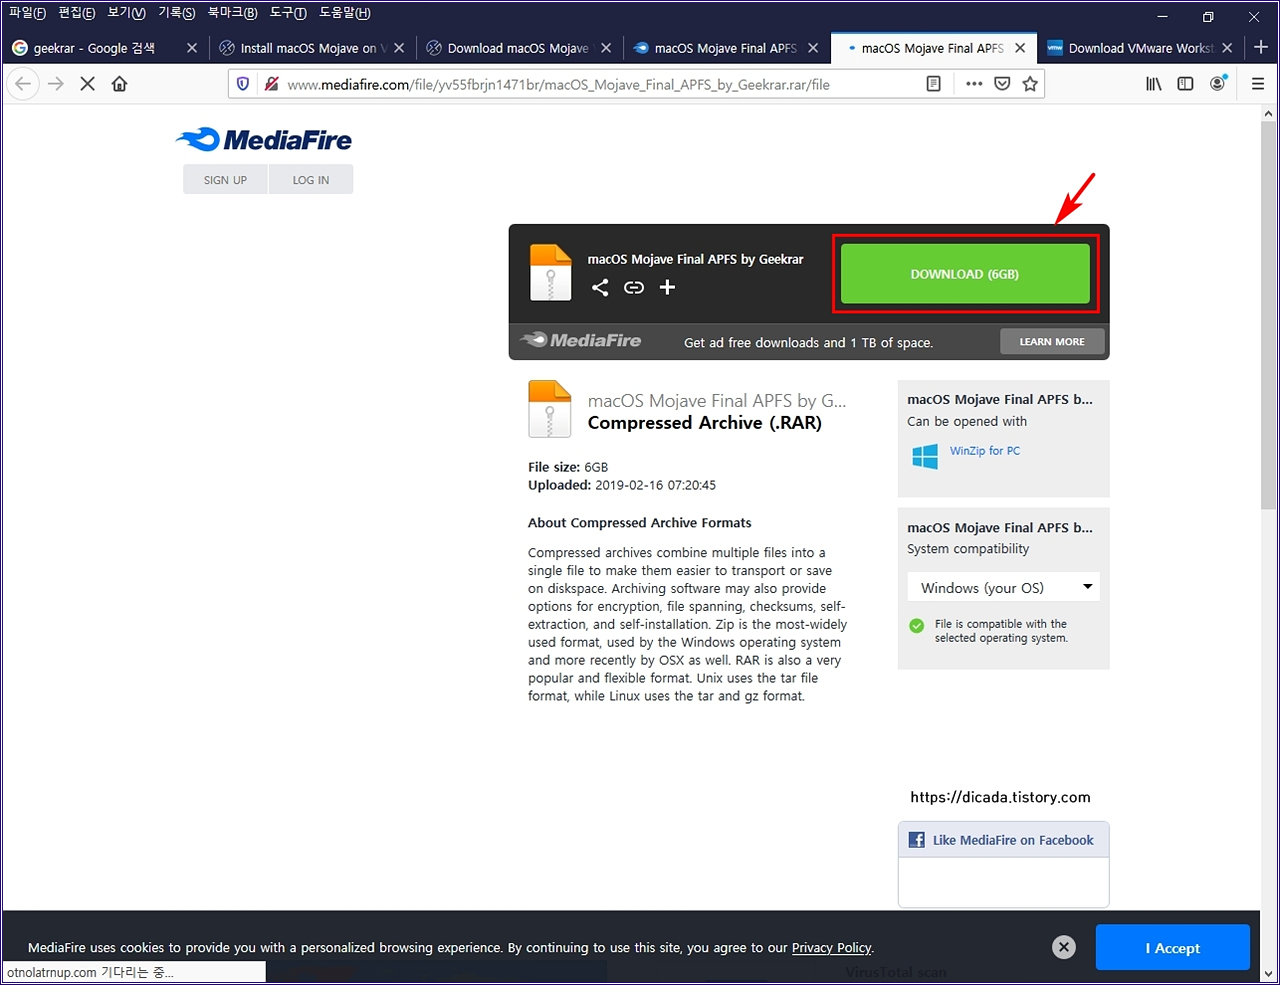Click the Facebook logo icon
1280x985 pixels.
coord(916,840)
